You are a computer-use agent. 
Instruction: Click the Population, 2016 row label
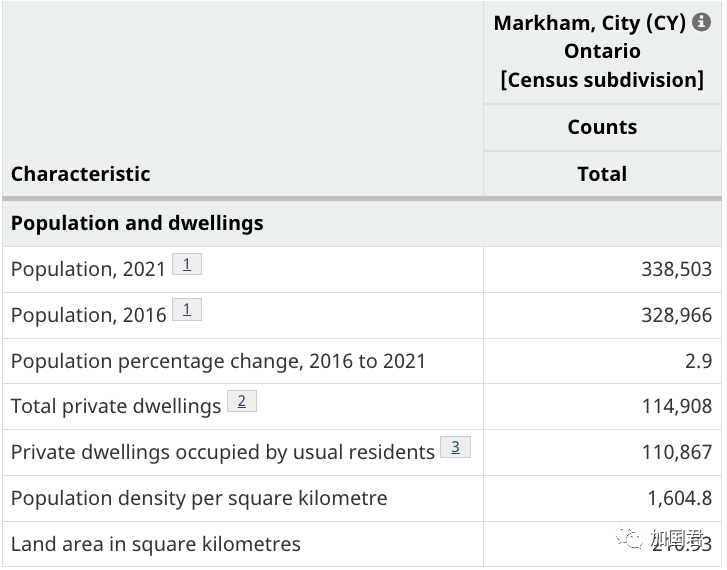(88, 315)
